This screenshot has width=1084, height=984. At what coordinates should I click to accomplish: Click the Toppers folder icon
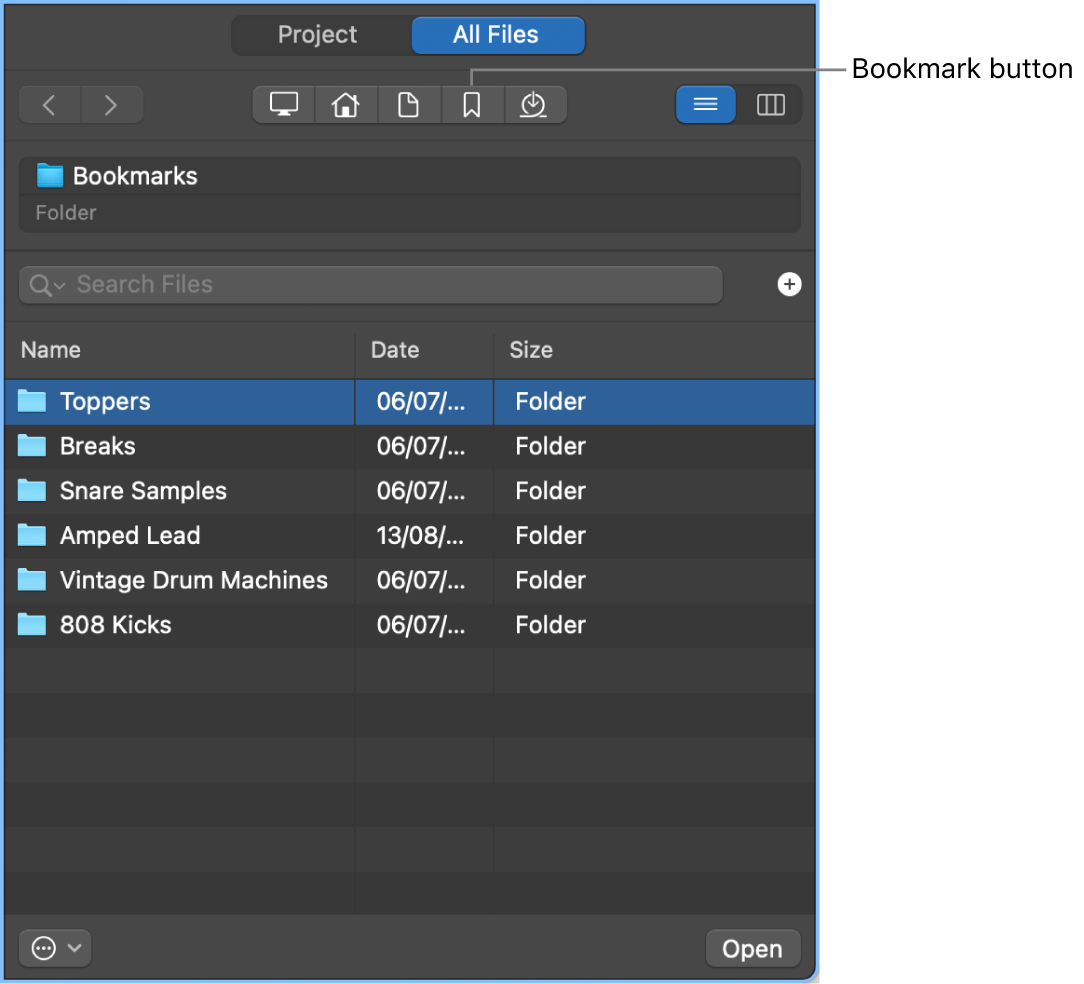[33, 401]
